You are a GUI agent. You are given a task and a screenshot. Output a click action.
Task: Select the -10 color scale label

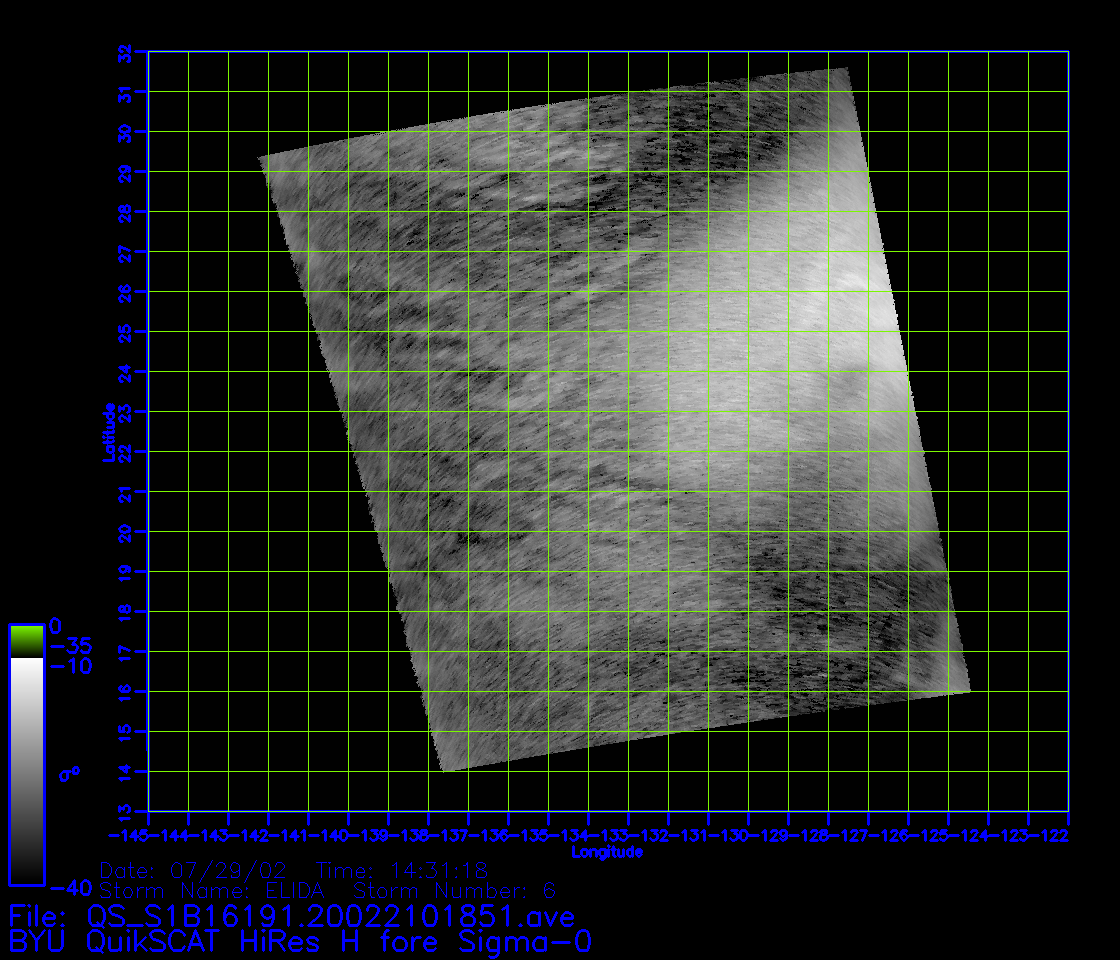point(69,667)
